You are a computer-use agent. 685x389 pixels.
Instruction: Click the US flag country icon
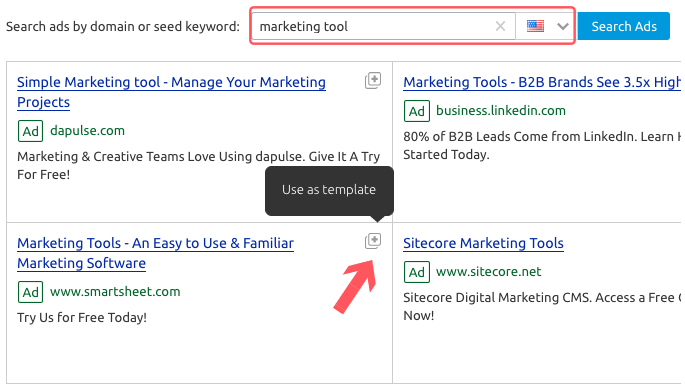tap(535, 26)
